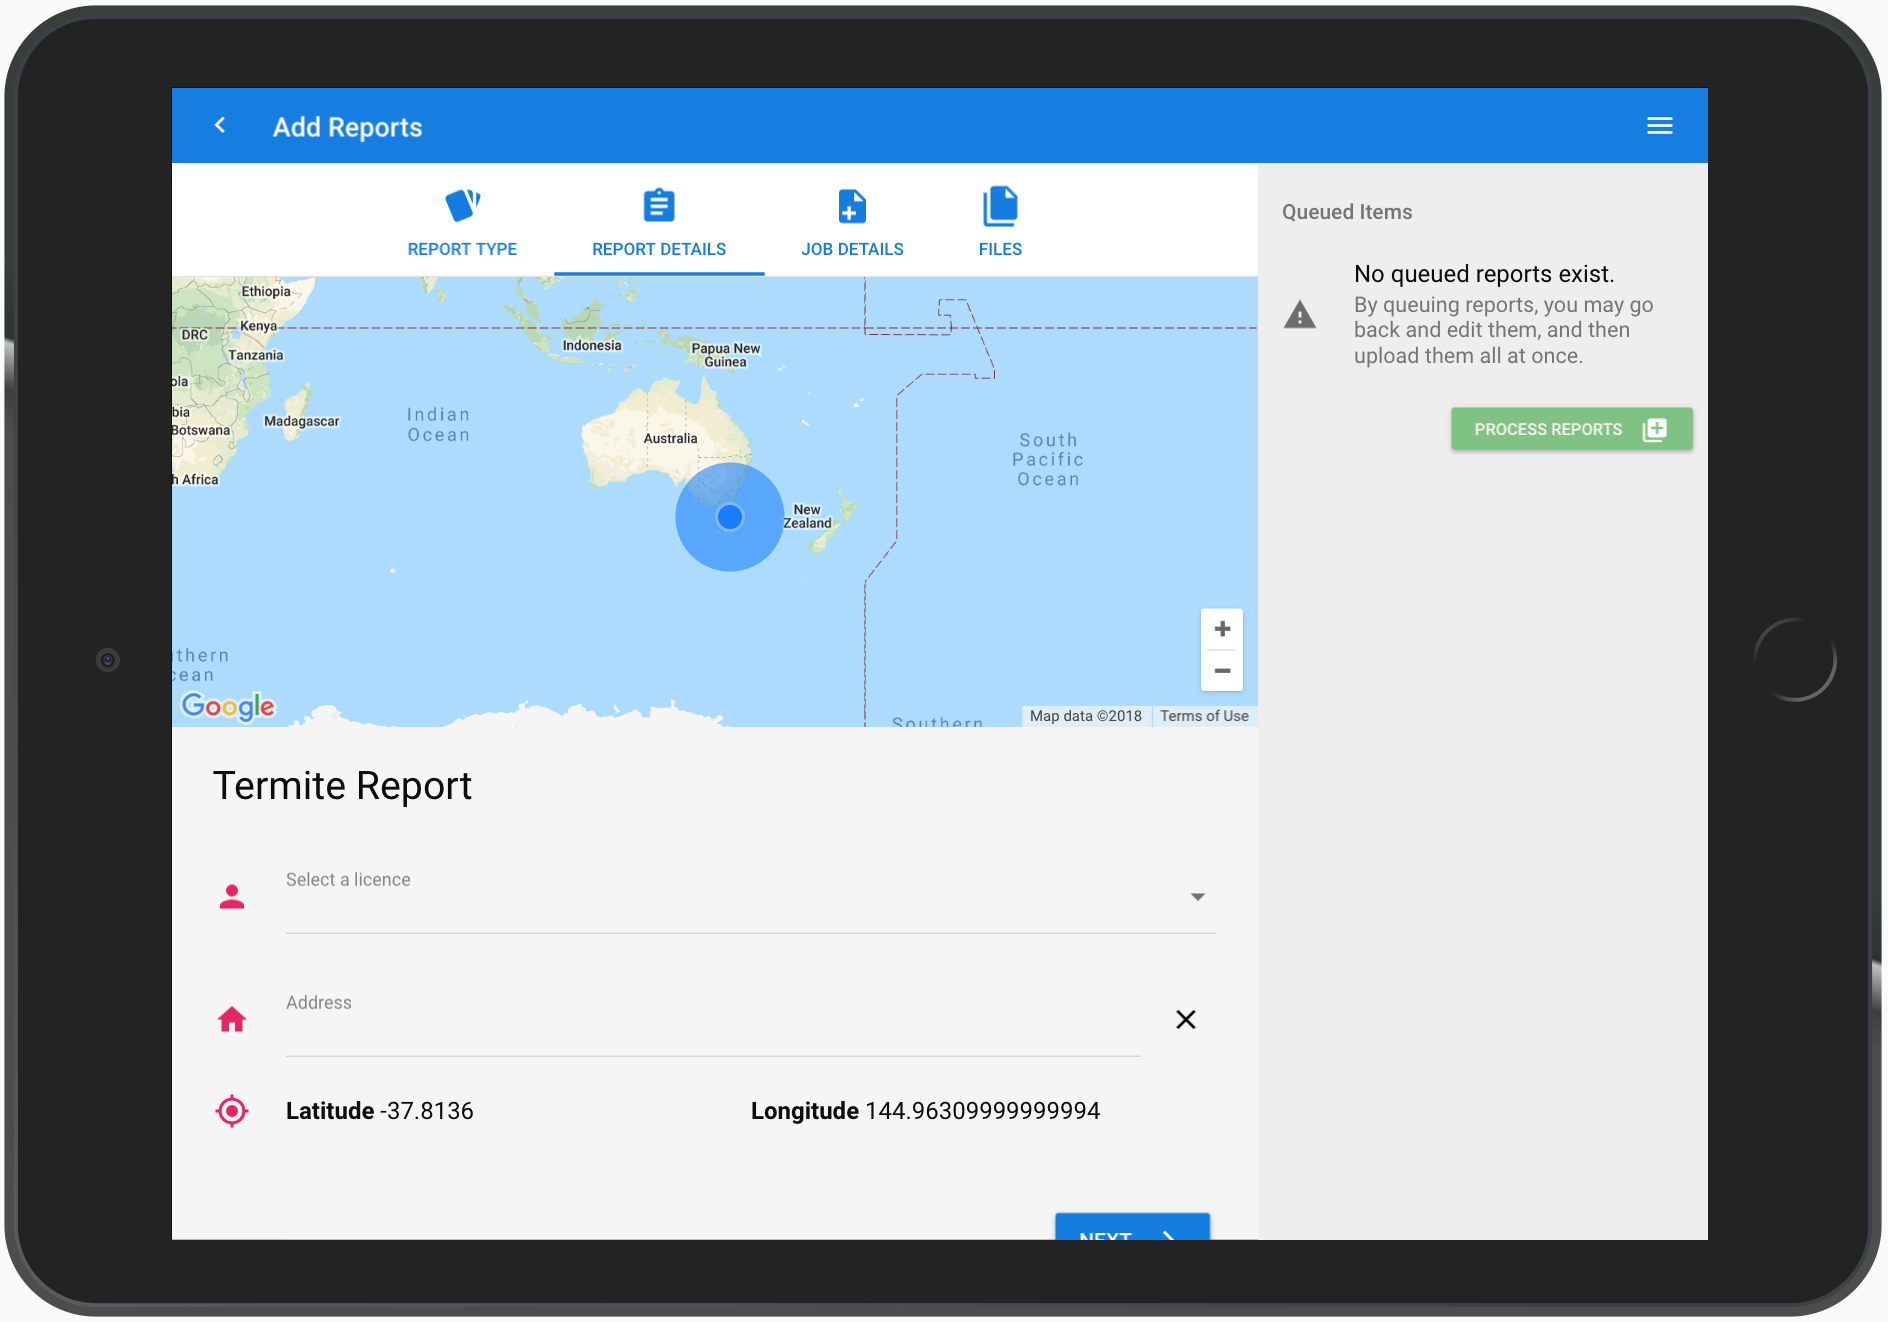Click the Google logo on the map
1888x1322 pixels.
228,706
